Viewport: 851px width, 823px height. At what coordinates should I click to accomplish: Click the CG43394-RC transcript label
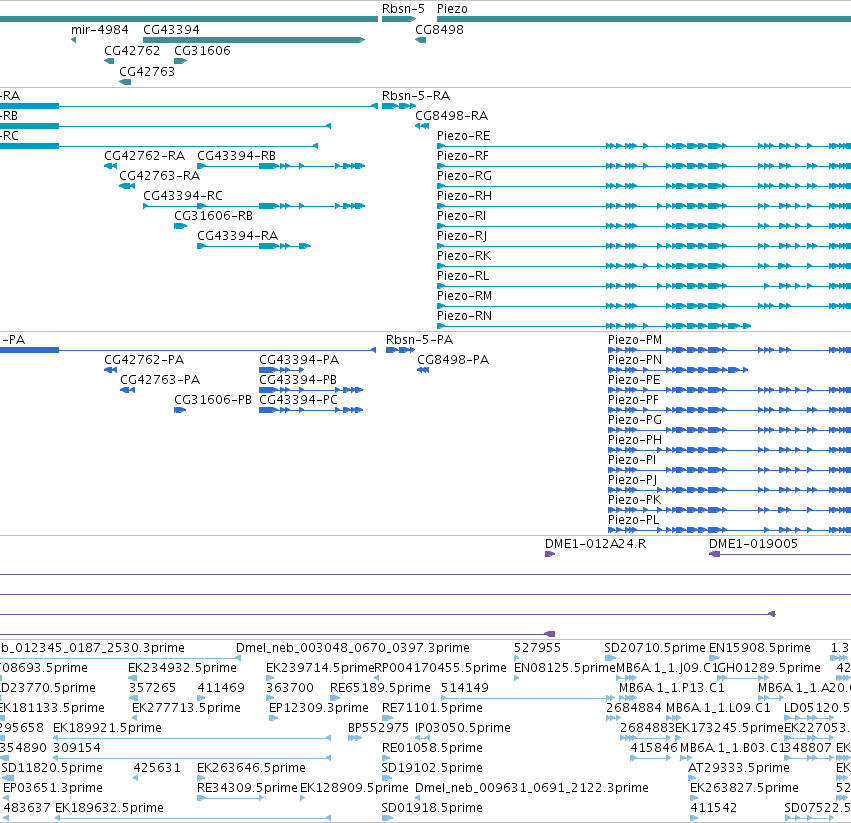pos(182,195)
